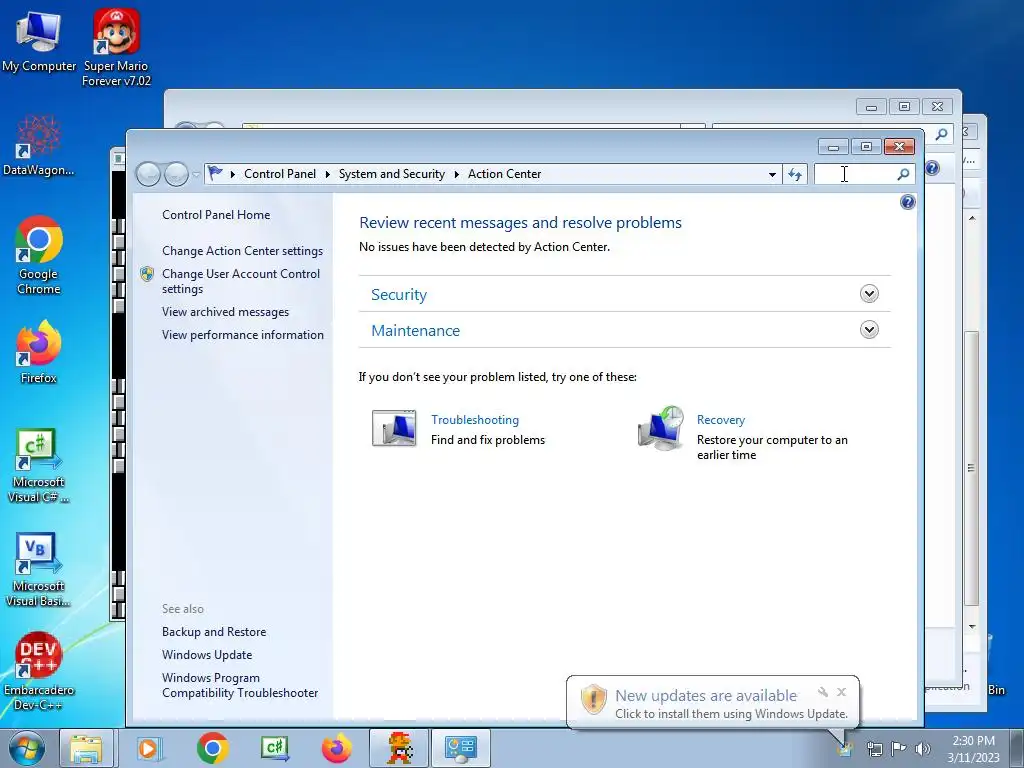The height and width of the screenshot is (768, 1024).
Task: Open Change Action Center settings
Action: [242, 251]
